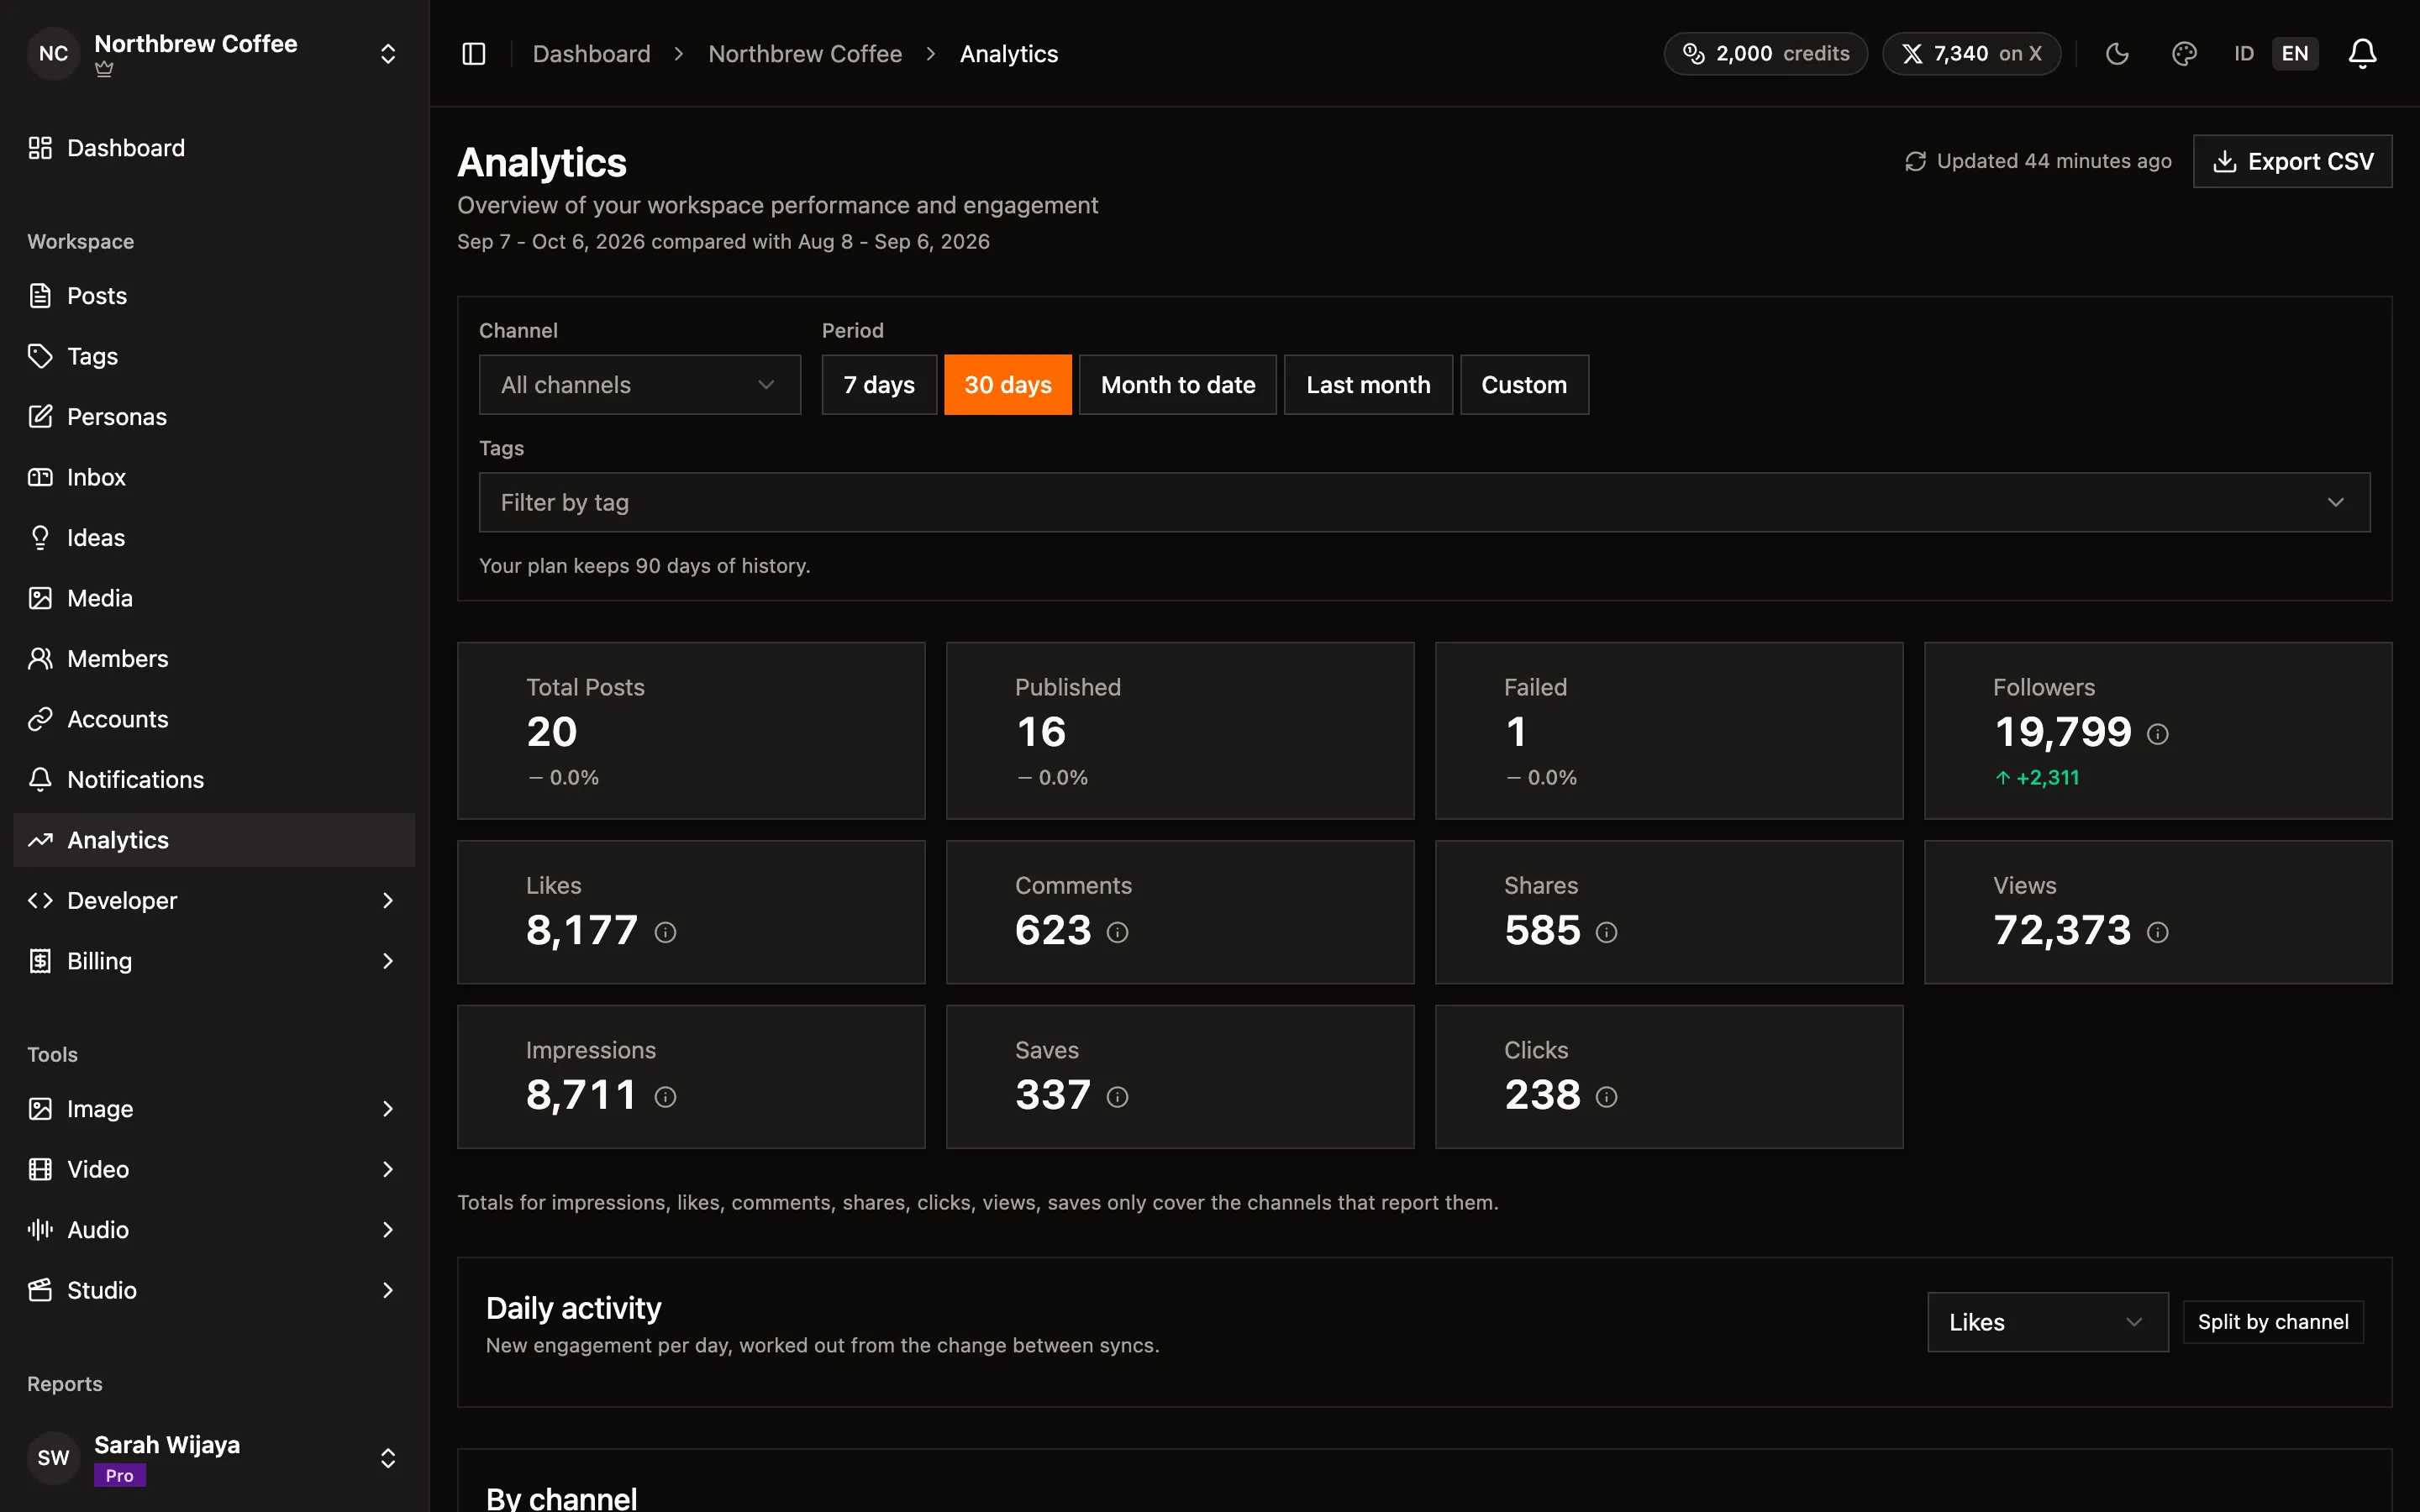Open the Likes metric dropdown in Daily activity
This screenshot has height=1512, width=2420.
pos(2047,1322)
